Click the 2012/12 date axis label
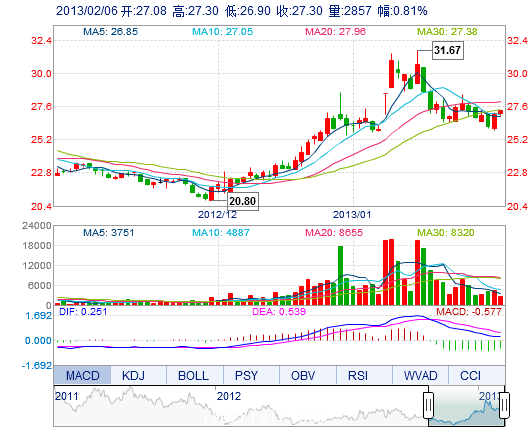This screenshot has width=530, height=427. point(217,215)
